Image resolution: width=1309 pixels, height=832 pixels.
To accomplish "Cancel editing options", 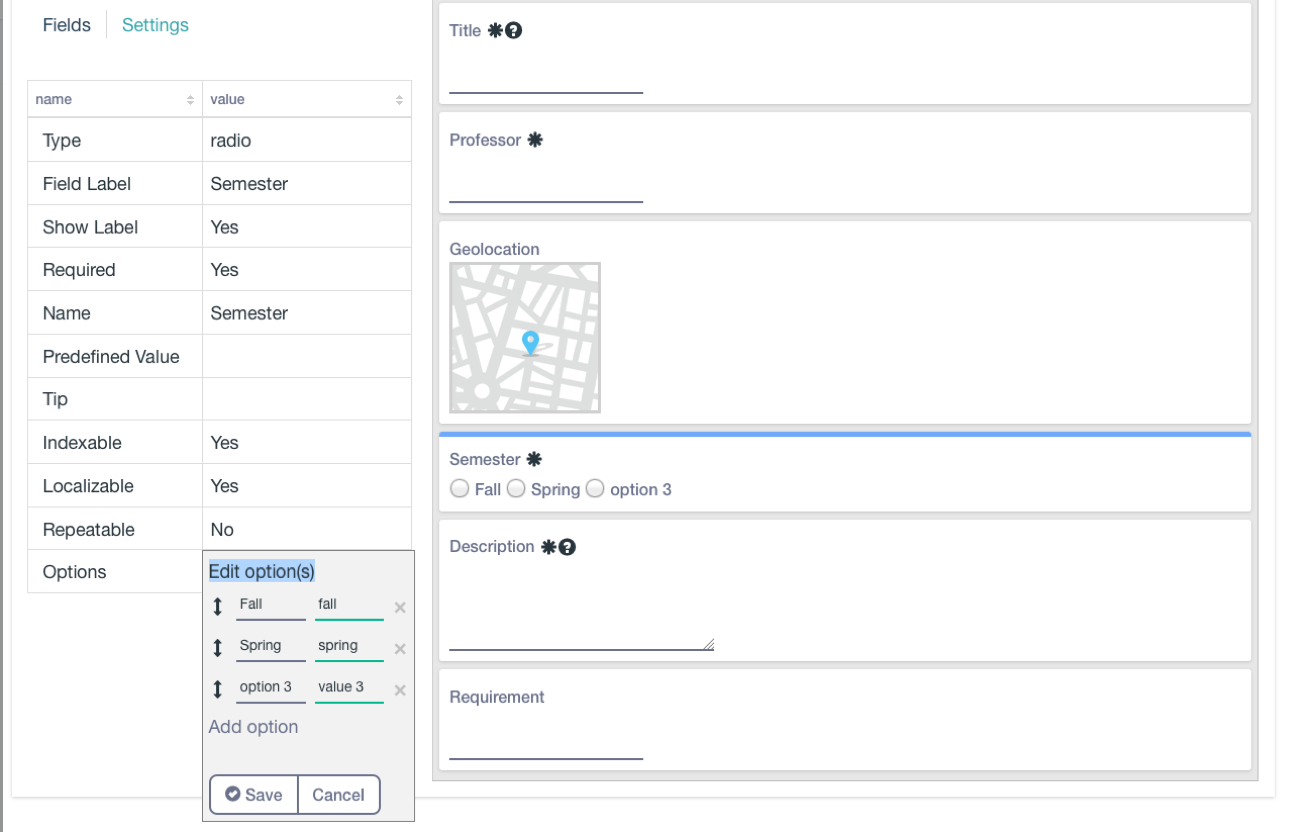I will point(339,795).
